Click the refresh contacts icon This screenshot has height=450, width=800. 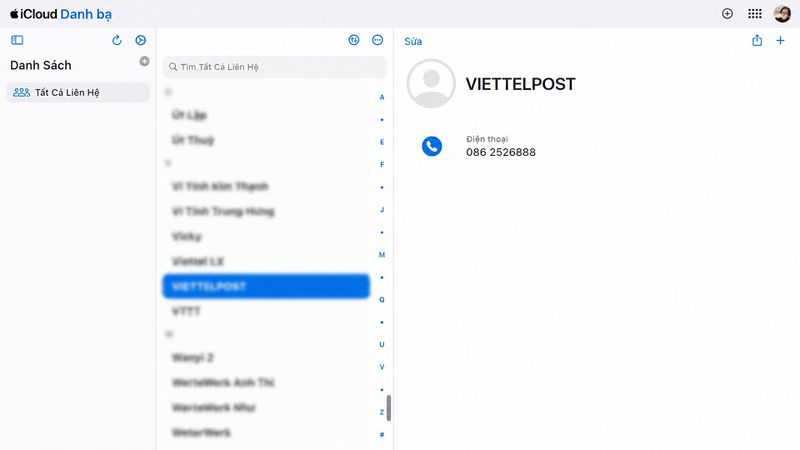(117, 40)
